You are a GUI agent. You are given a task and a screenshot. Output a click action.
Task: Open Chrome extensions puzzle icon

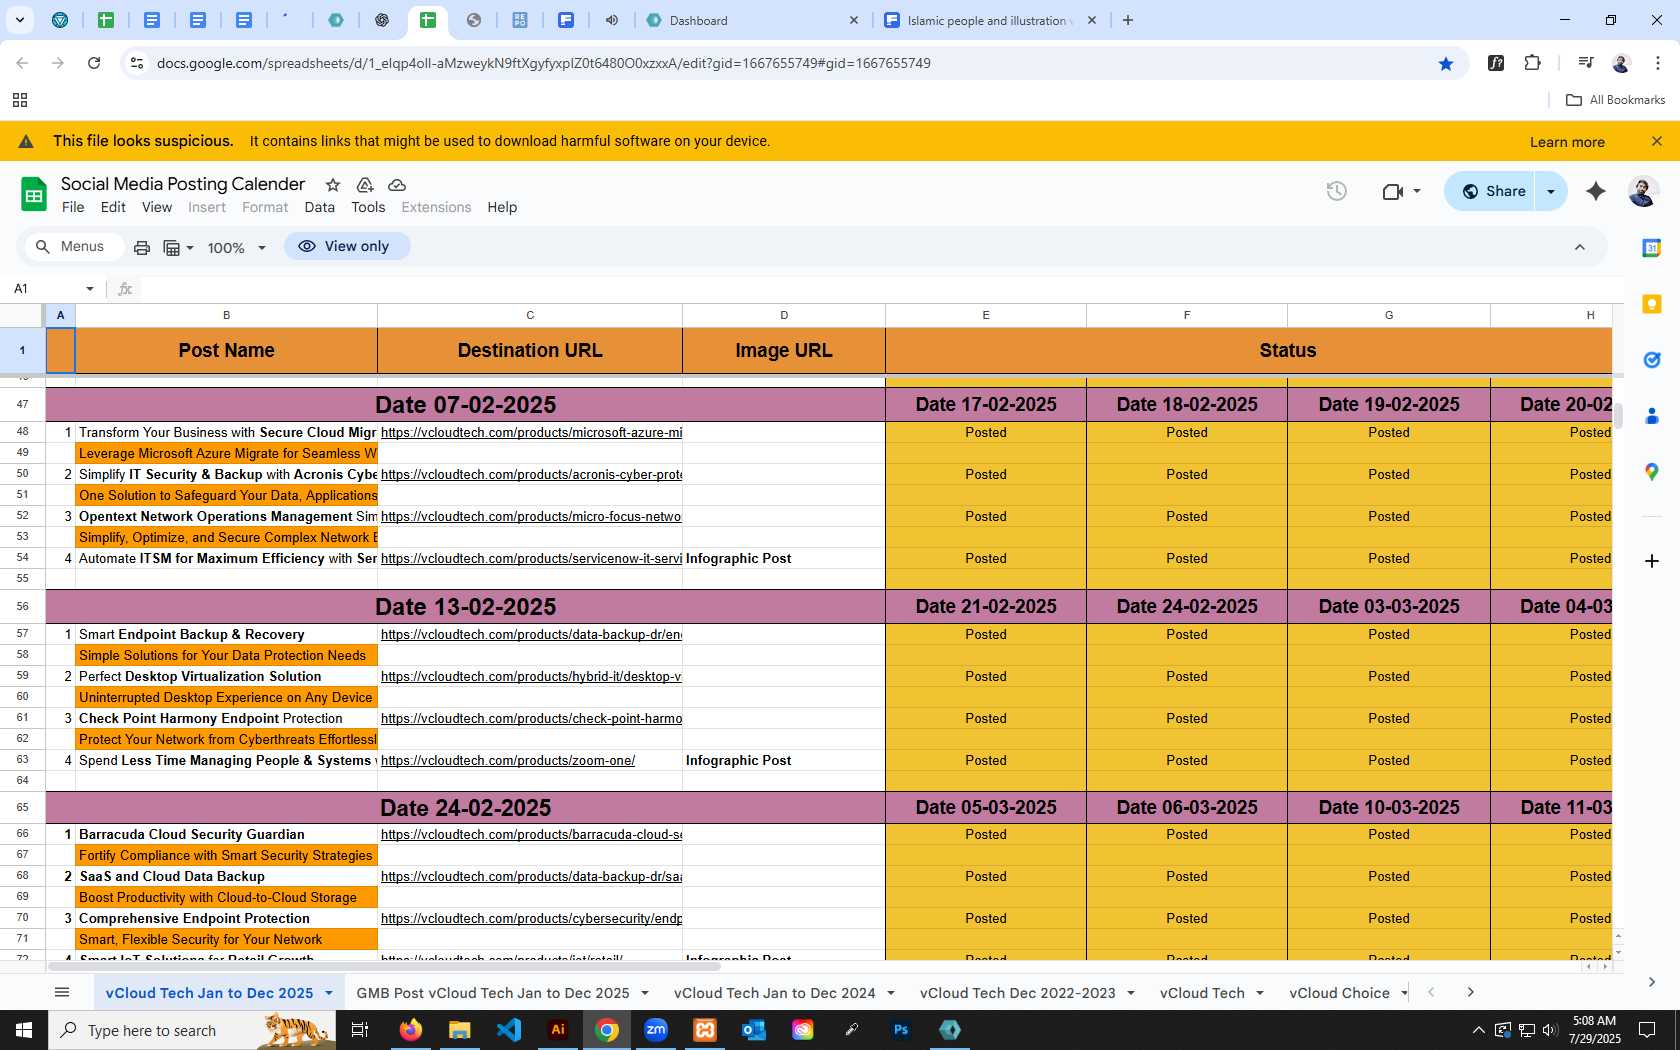point(1533,63)
